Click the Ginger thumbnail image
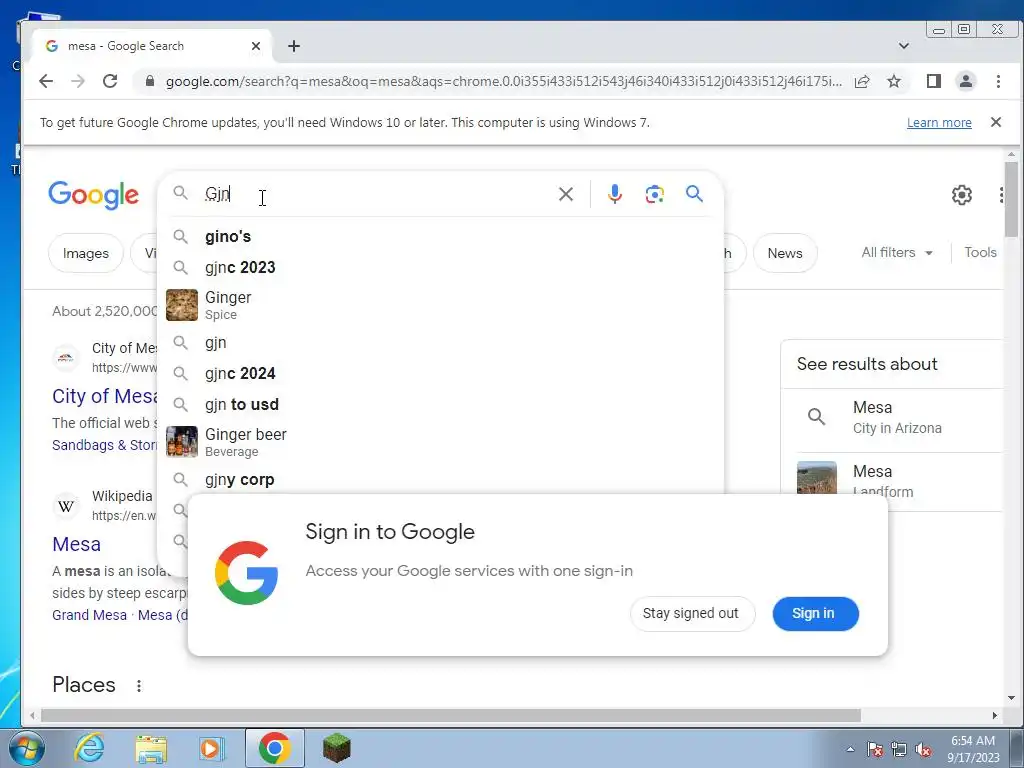 point(182,305)
